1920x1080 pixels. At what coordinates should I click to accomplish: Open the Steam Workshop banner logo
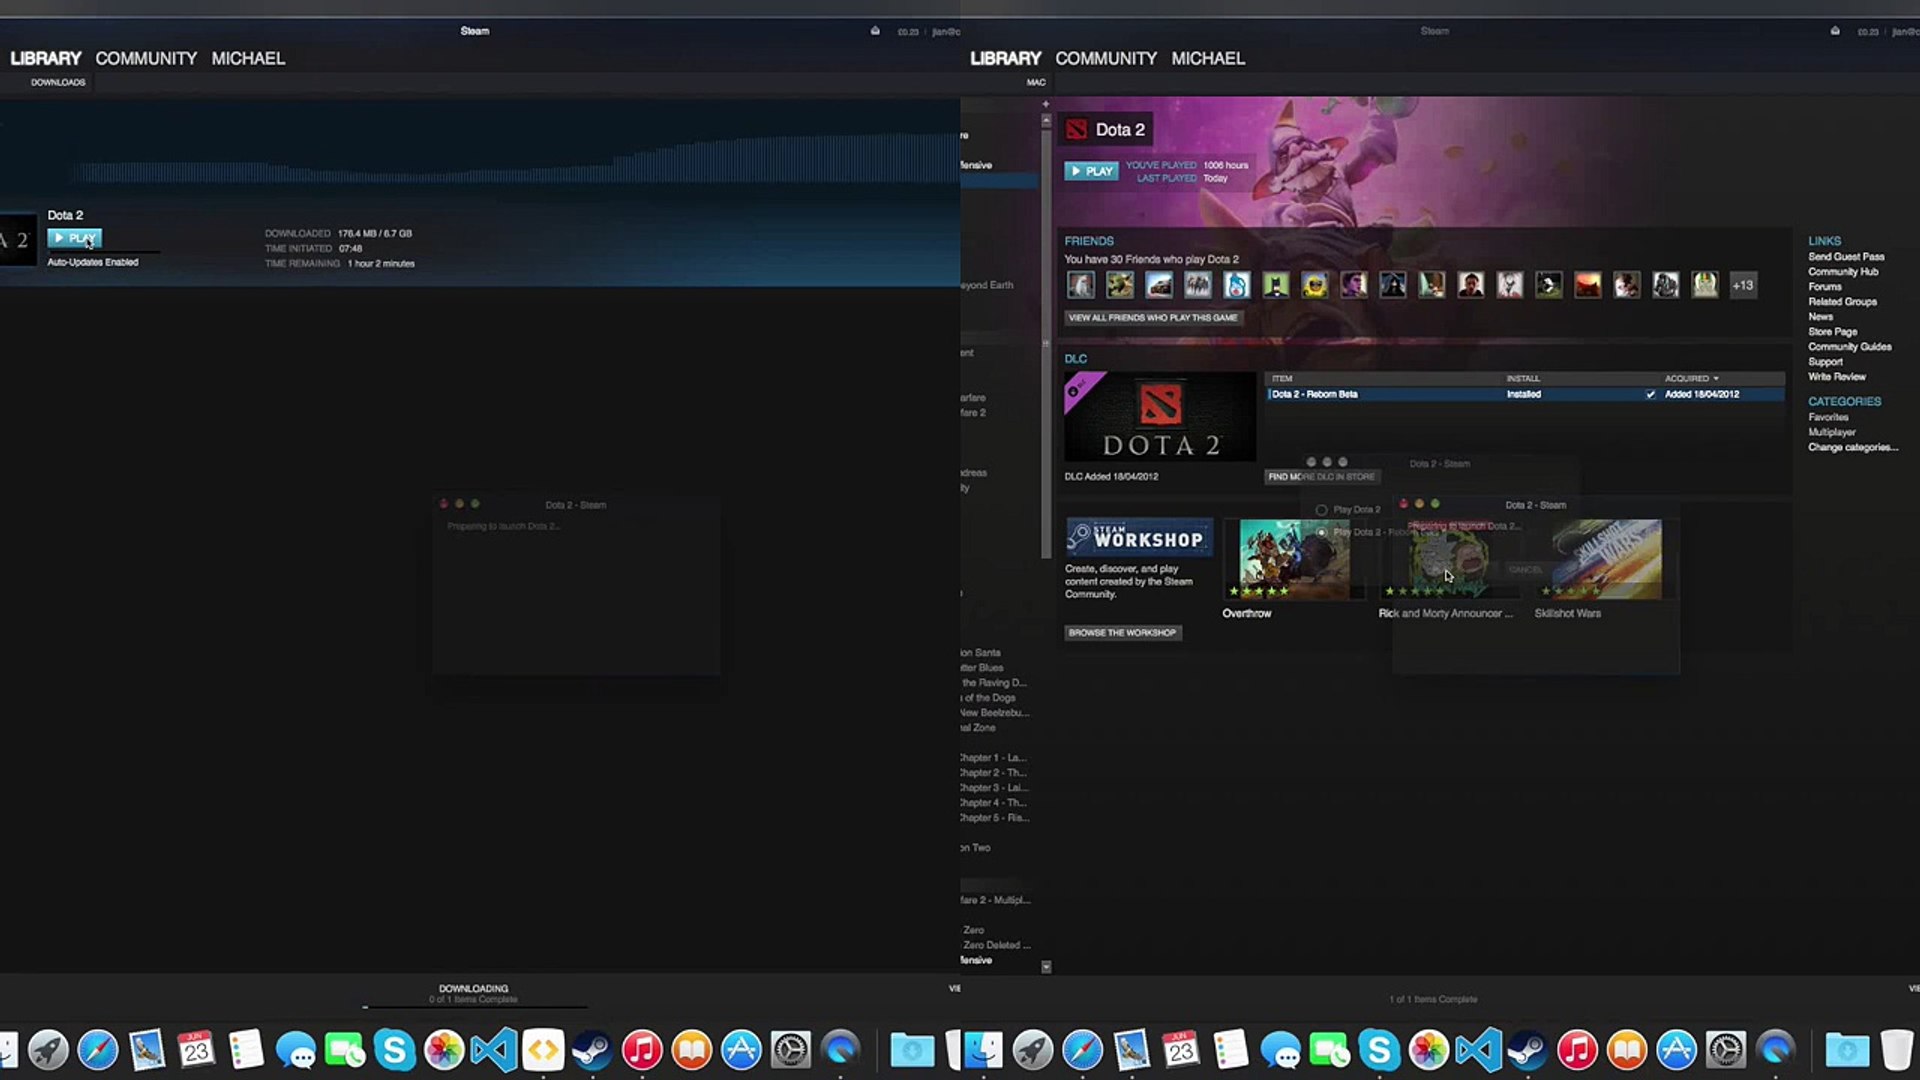tap(1139, 537)
